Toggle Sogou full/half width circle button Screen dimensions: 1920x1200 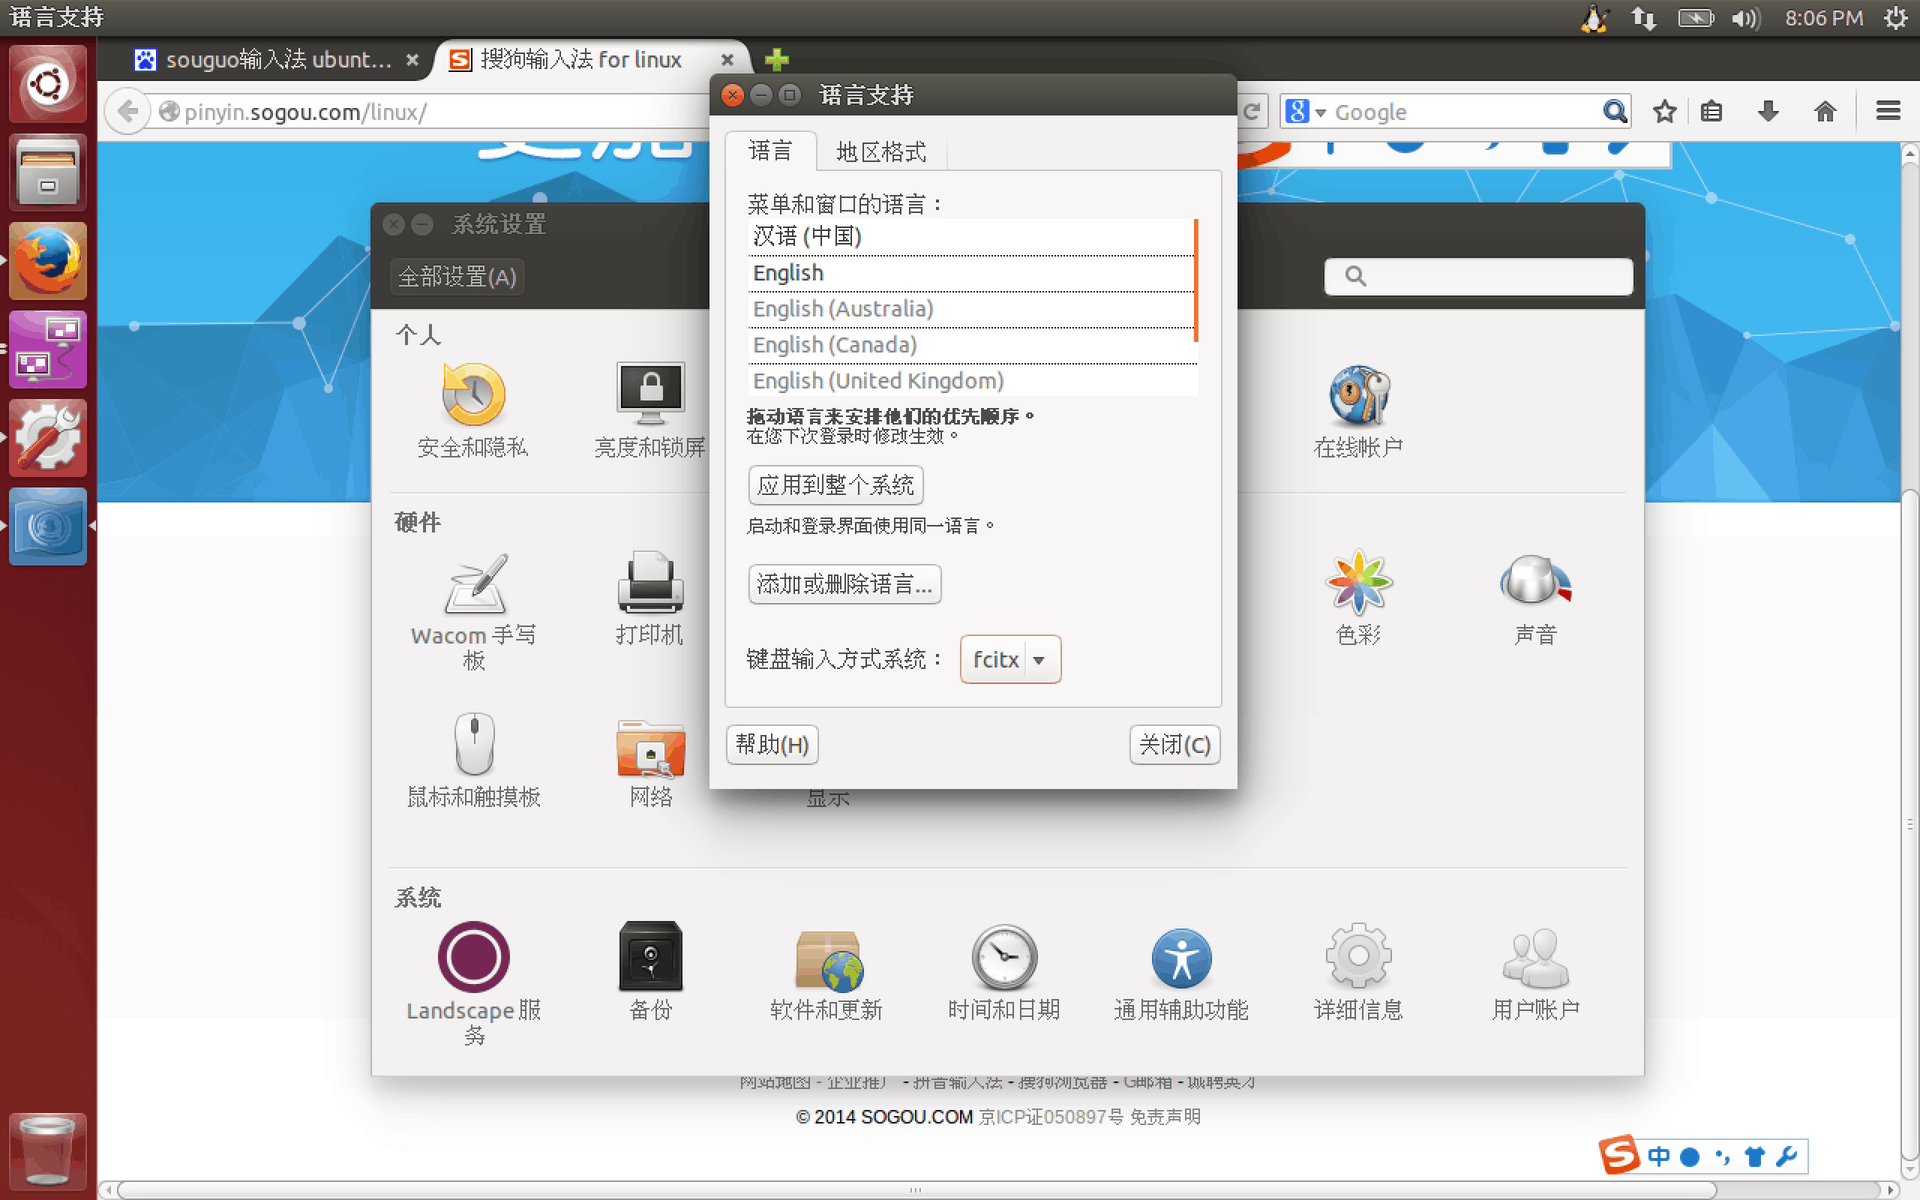point(1690,1157)
